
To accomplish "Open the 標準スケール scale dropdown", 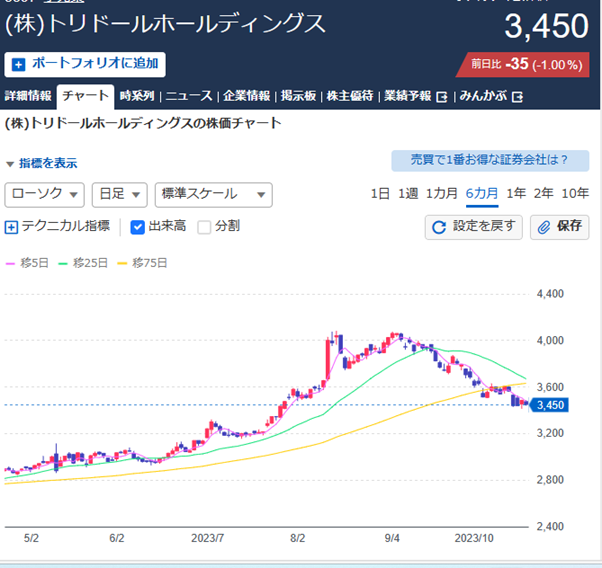I will coord(213,195).
